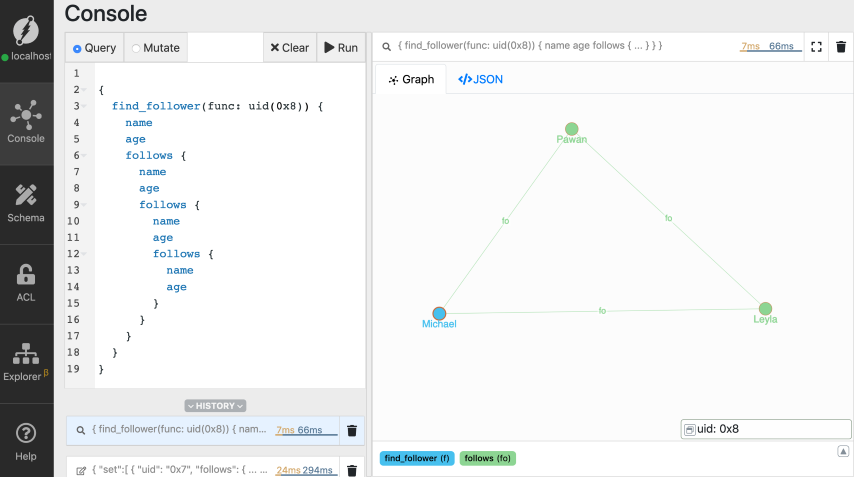Switch to the JSON tab

480,79
